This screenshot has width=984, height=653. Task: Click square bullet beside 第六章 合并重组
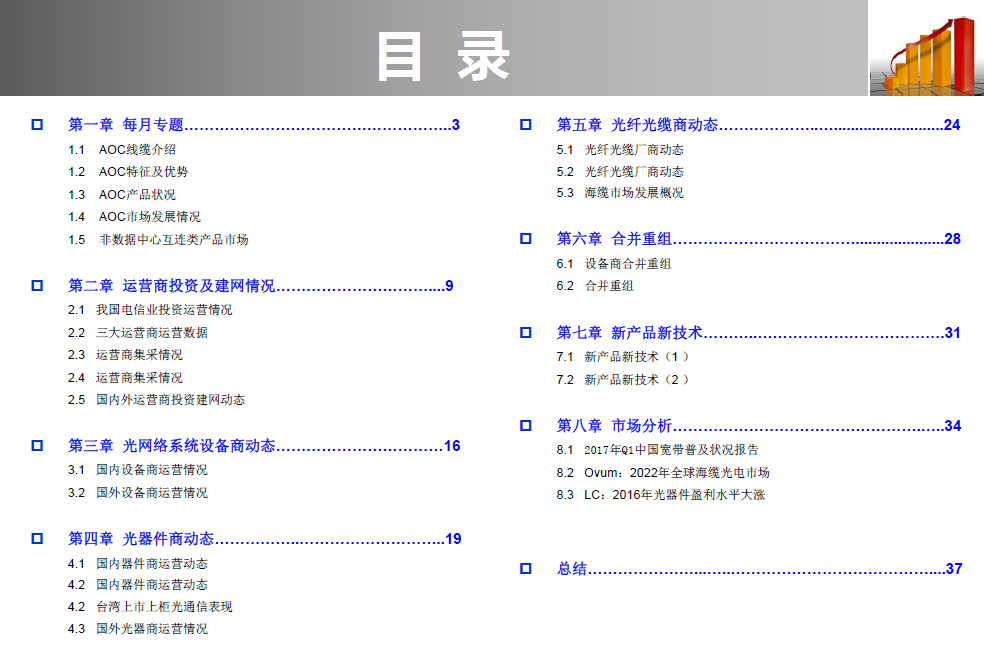tap(526, 239)
